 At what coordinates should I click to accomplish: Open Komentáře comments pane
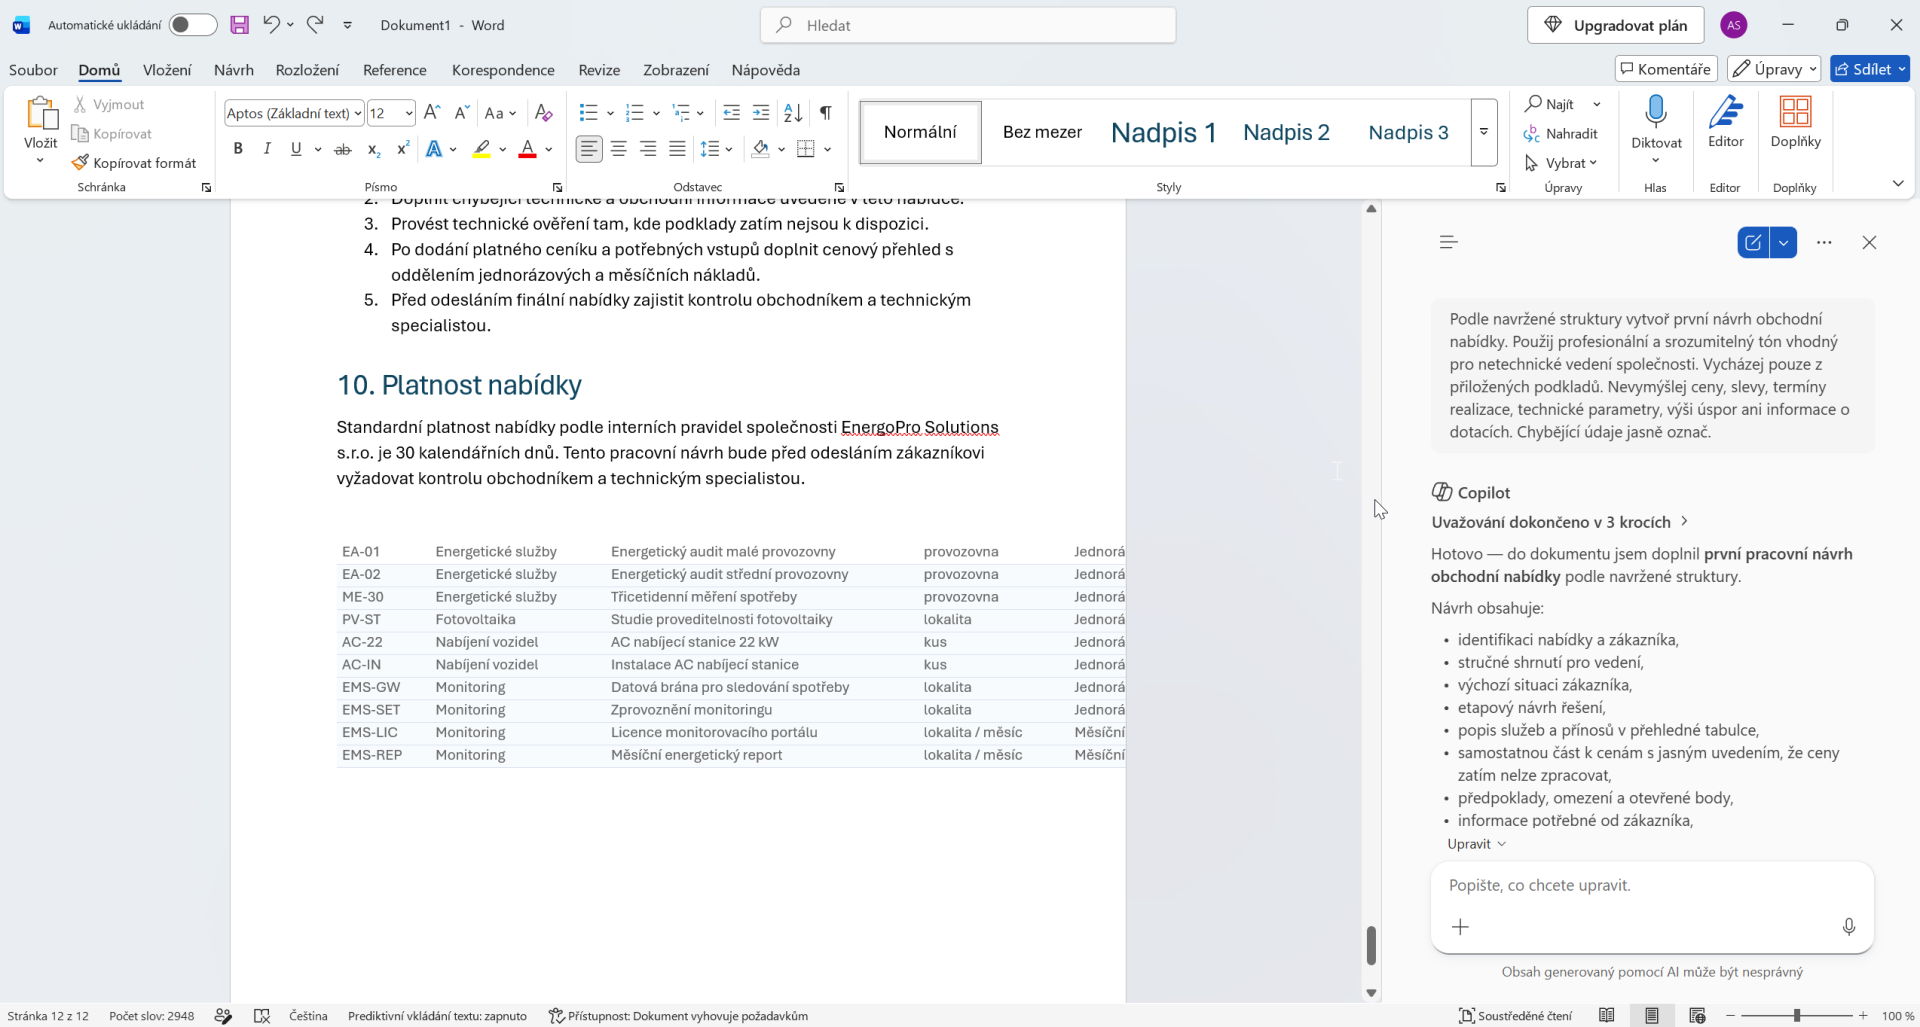click(1666, 69)
